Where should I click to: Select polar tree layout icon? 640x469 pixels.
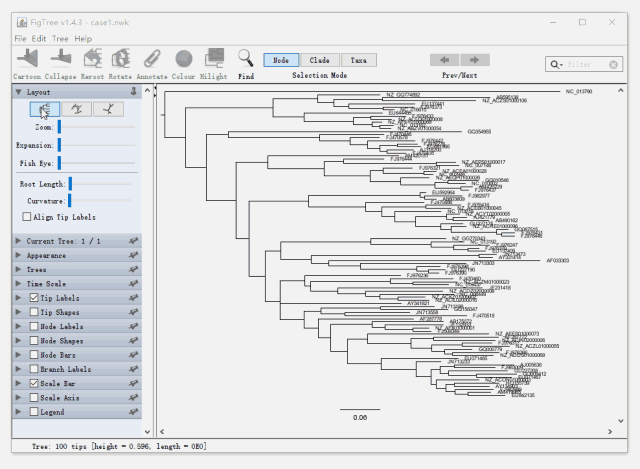(76, 109)
